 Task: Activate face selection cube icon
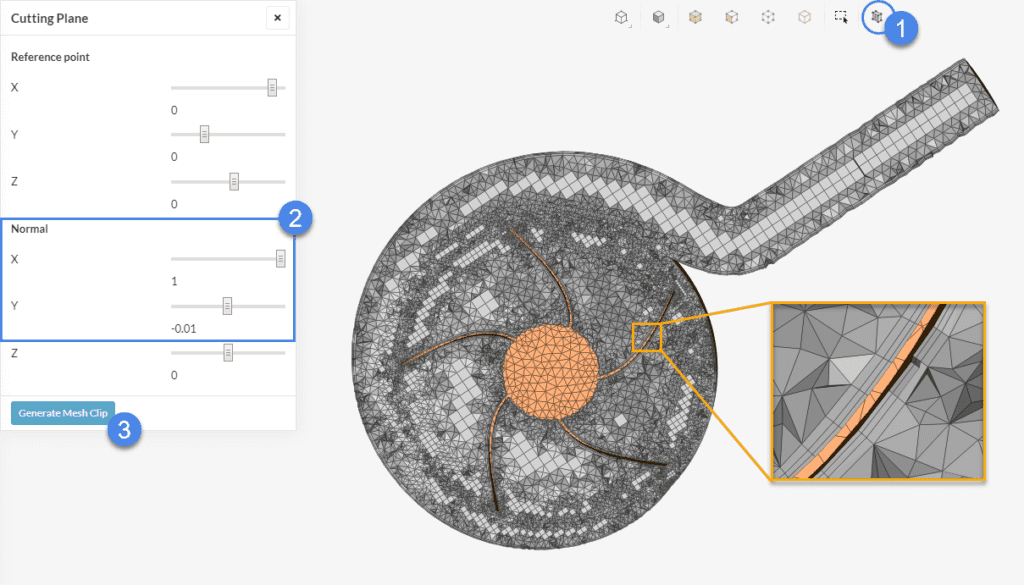pos(732,17)
